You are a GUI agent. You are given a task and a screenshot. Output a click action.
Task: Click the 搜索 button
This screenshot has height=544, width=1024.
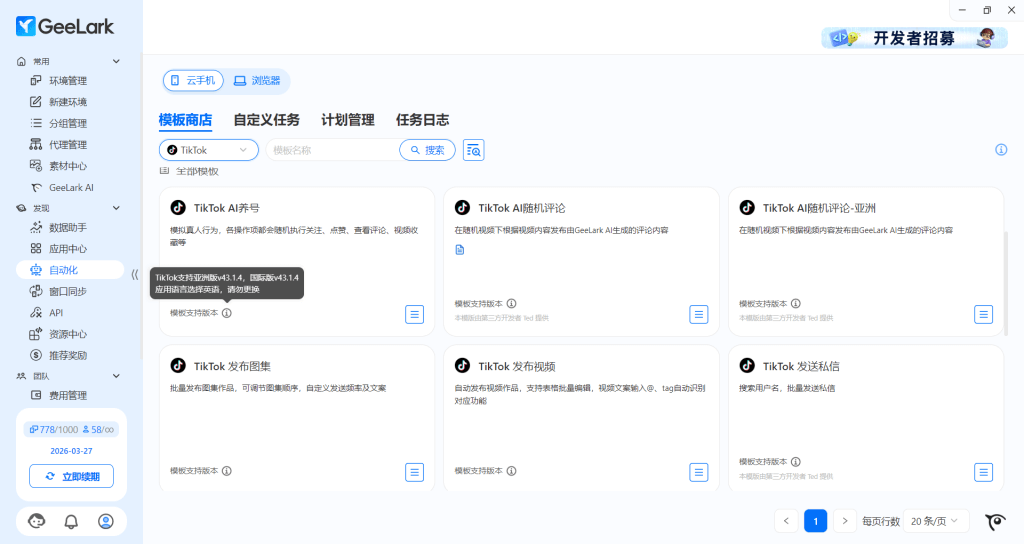click(427, 150)
